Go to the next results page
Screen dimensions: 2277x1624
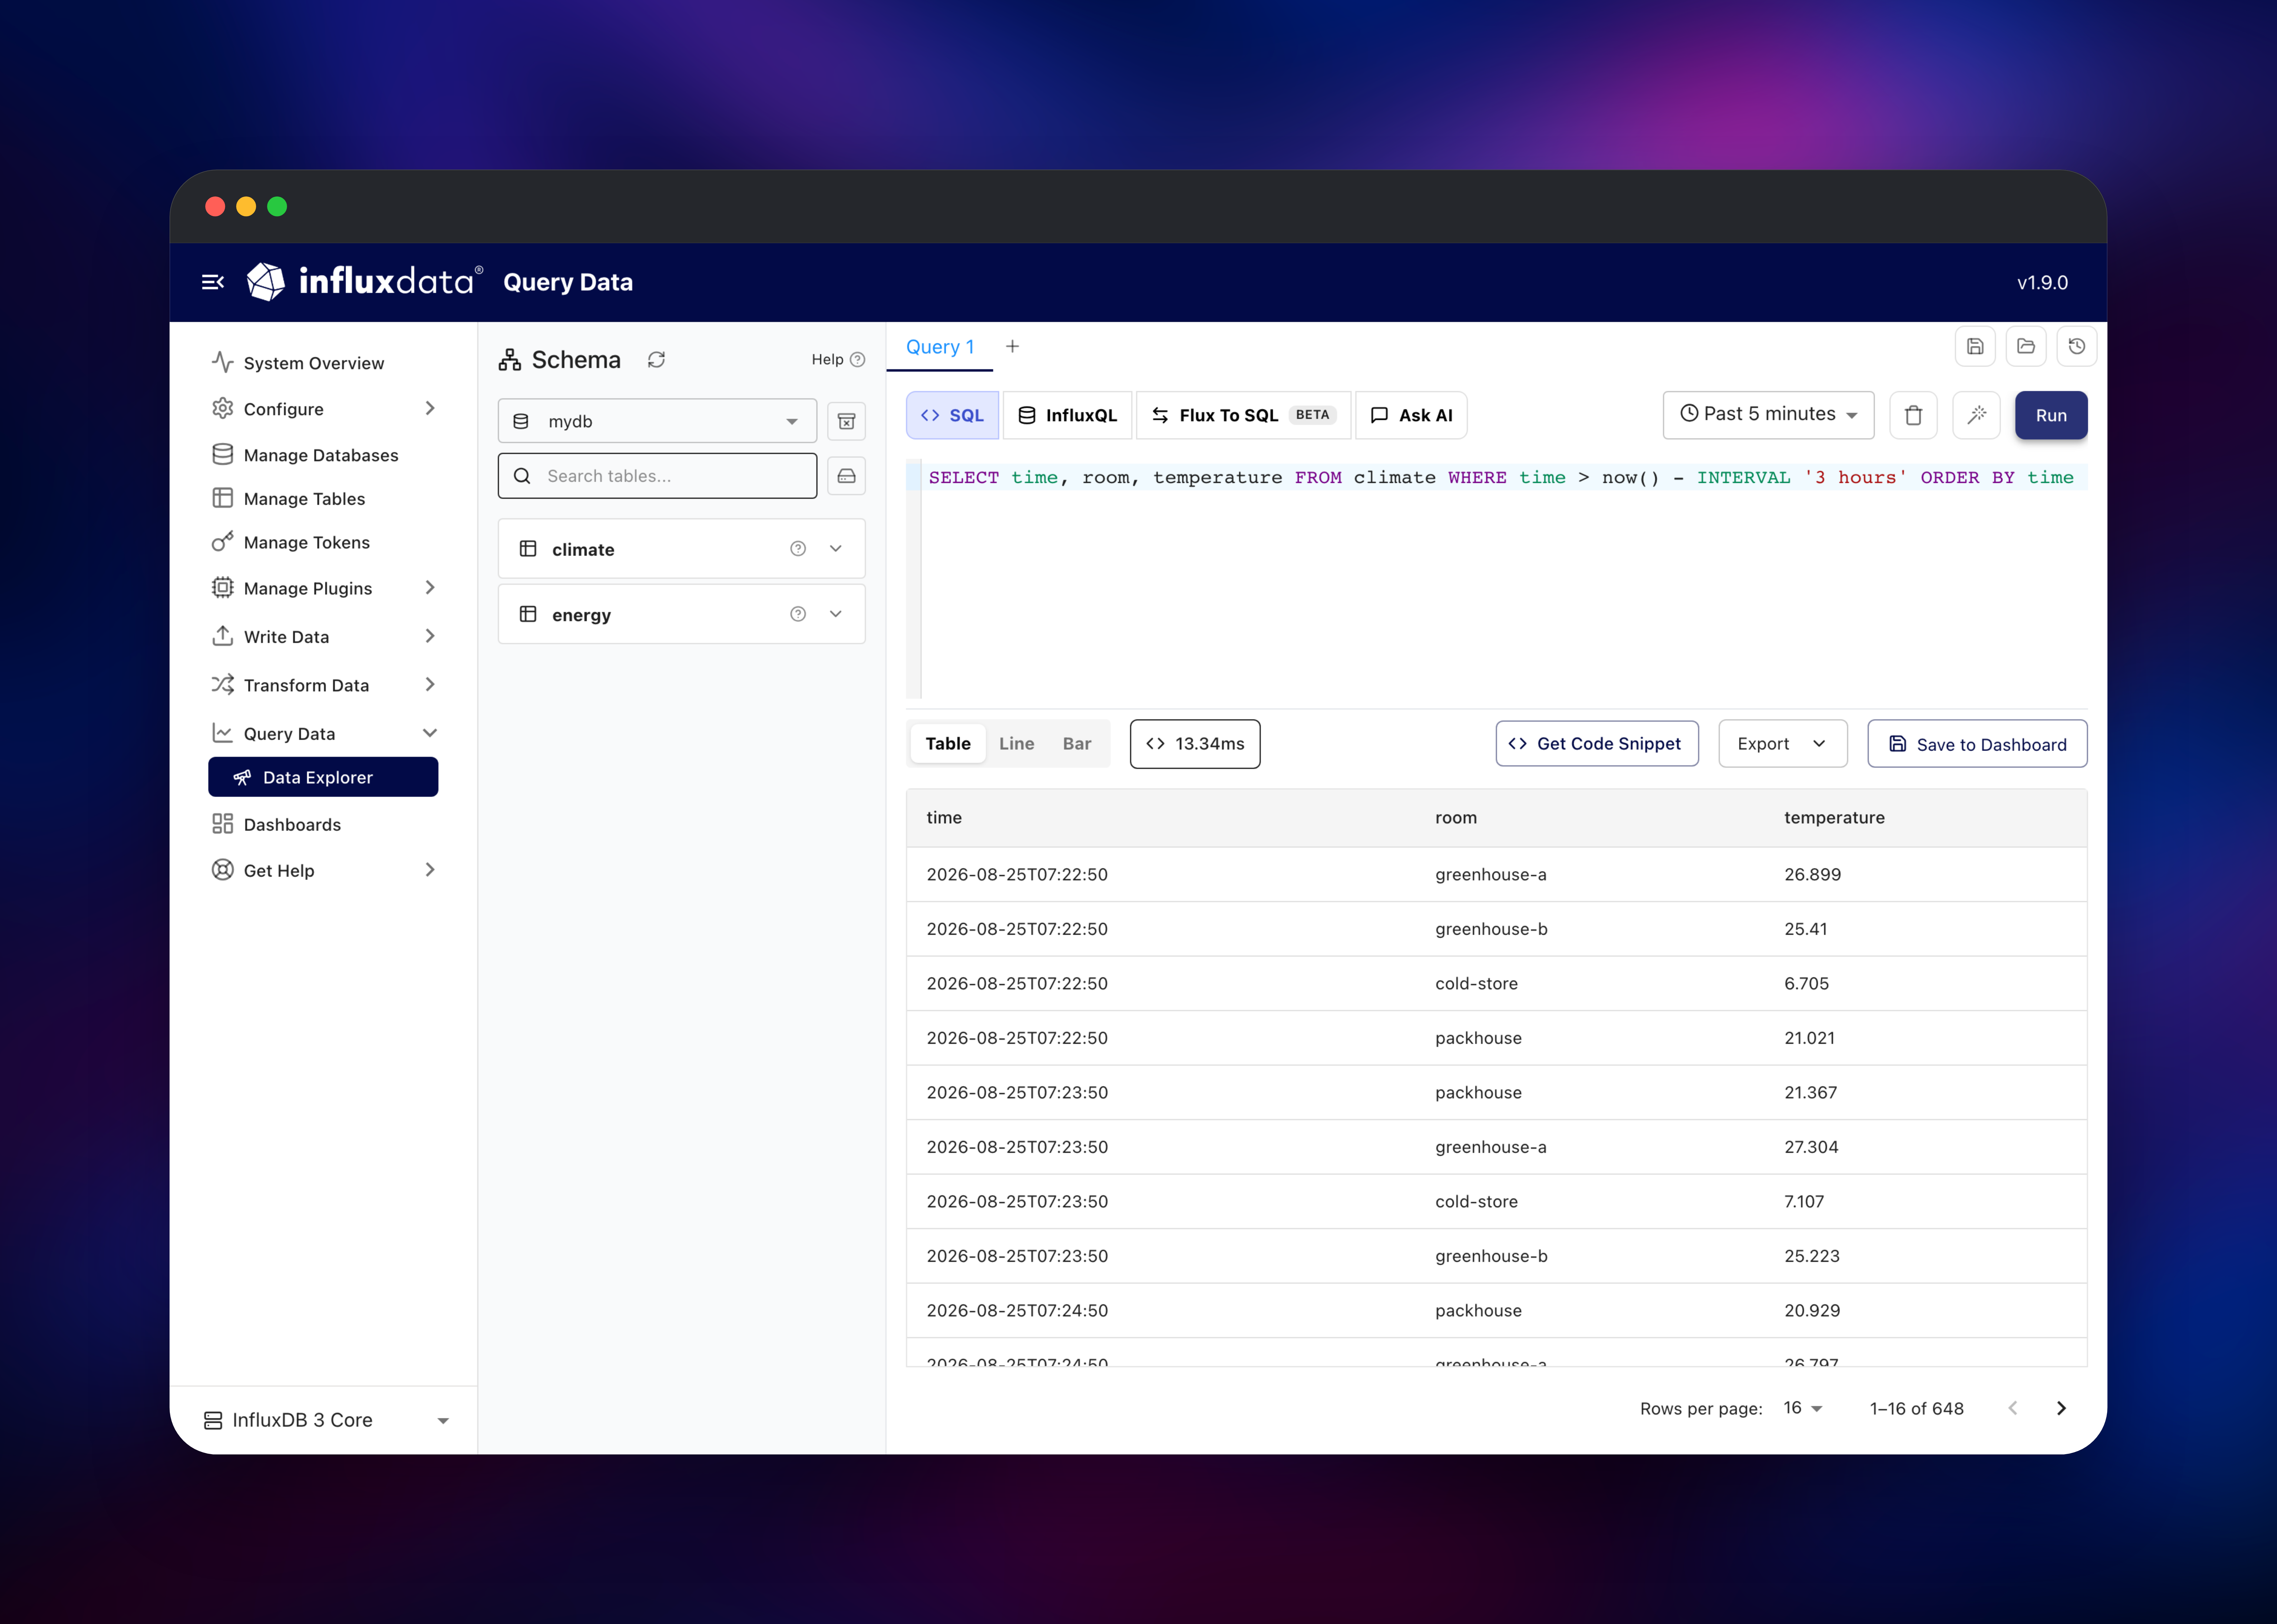click(2061, 1408)
